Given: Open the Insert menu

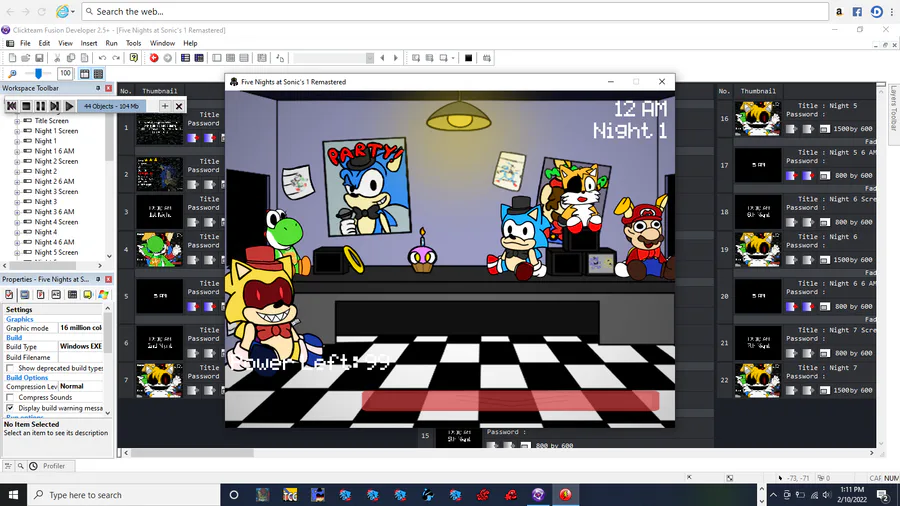Looking at the screenshot, I should [x=88, y=43].
